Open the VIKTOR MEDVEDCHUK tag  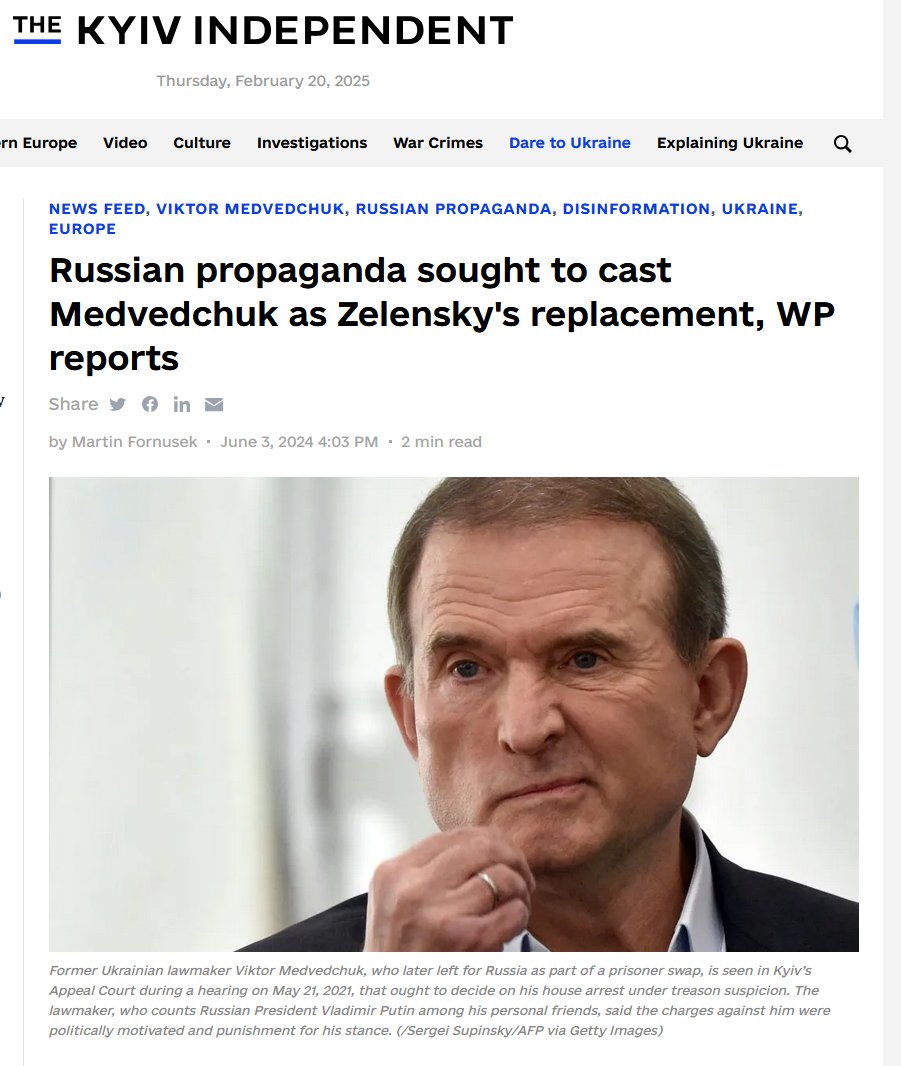(250, 209)
